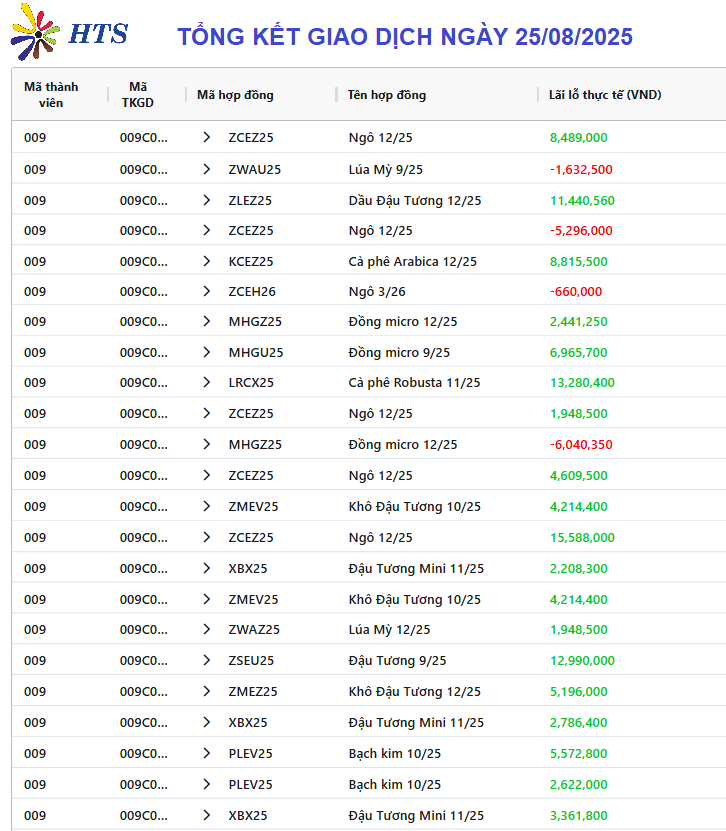Expand the ZWAU25 contract row

pyautogui.click(x=207, y=170)
